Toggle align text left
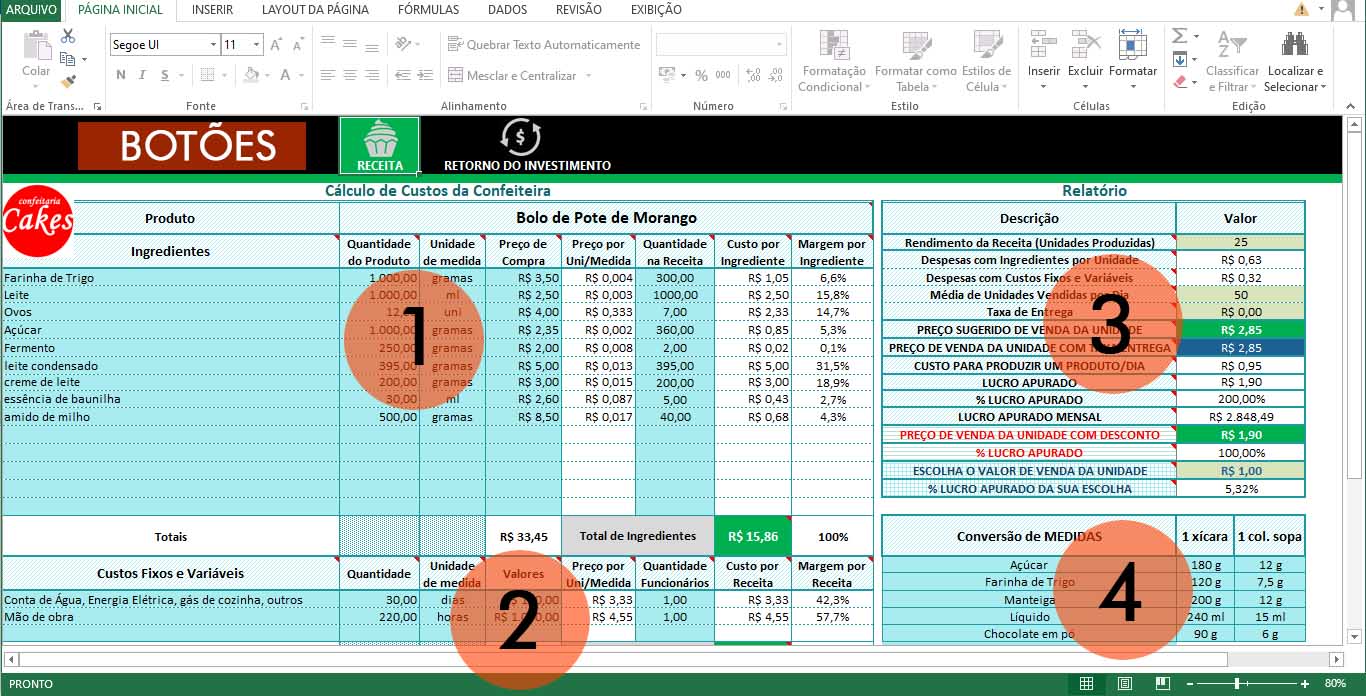1366x696 pixels. [328, 75]
